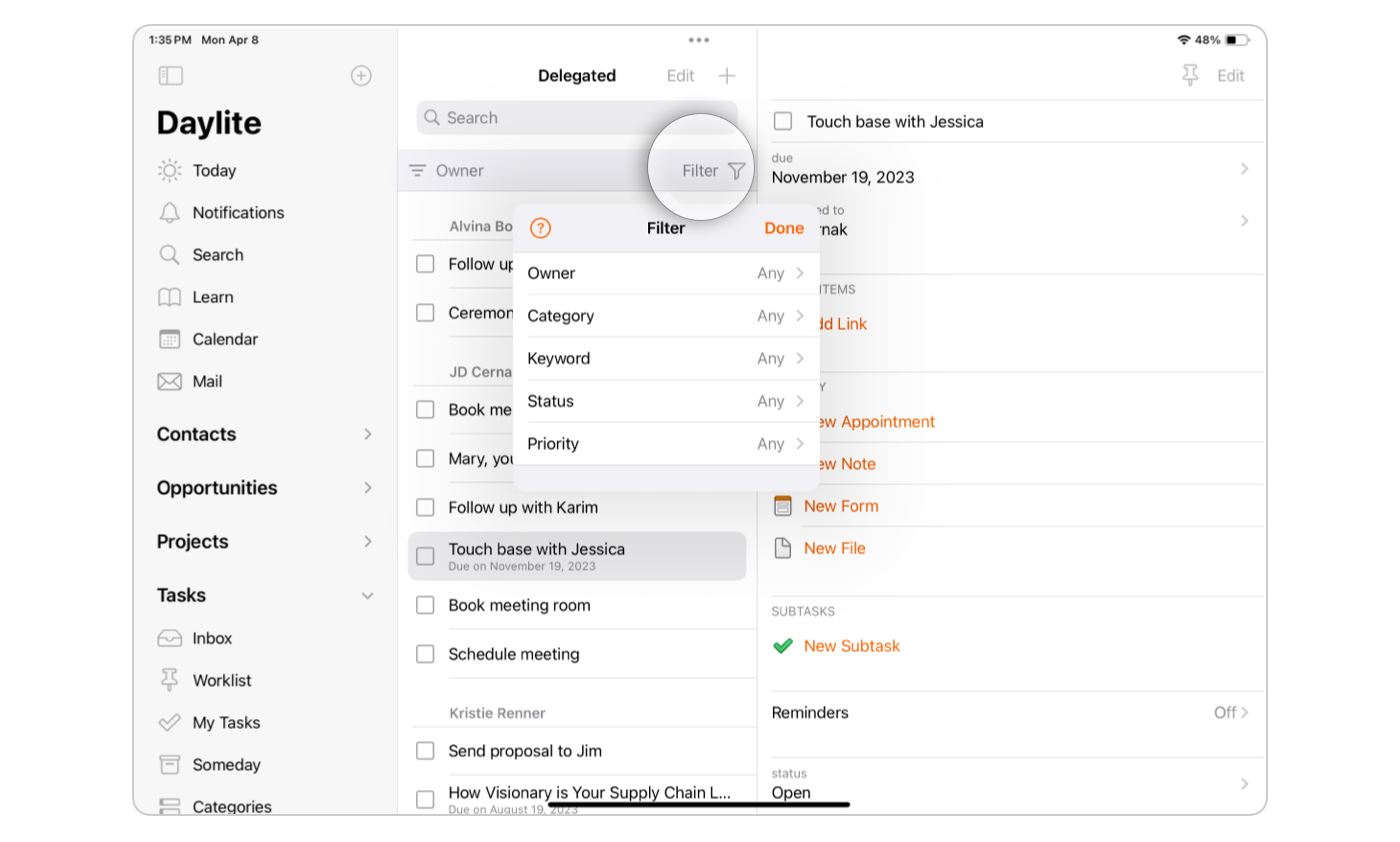Click the circled plus add icon
Screen dimensions: 1400x842
tap(361, 76)
